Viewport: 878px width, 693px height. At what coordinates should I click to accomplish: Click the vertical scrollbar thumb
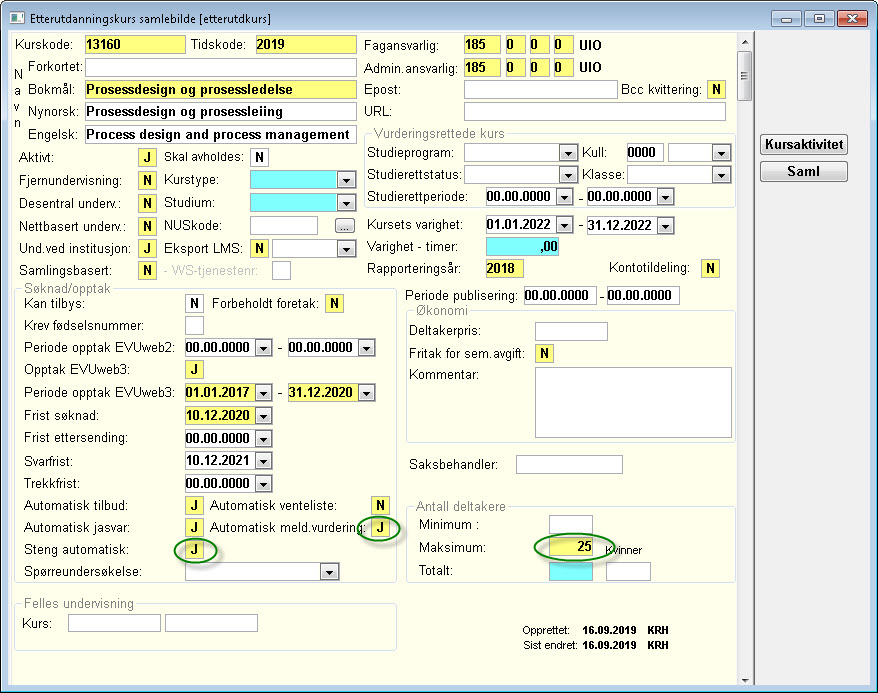(745, 76)
